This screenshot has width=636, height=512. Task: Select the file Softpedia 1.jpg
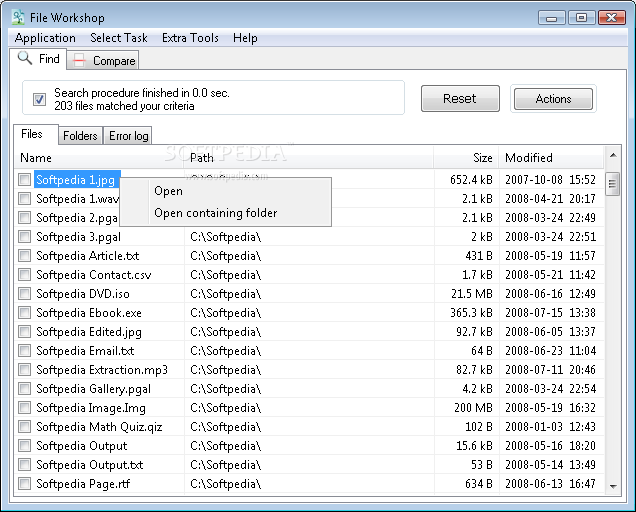point(75,180)
